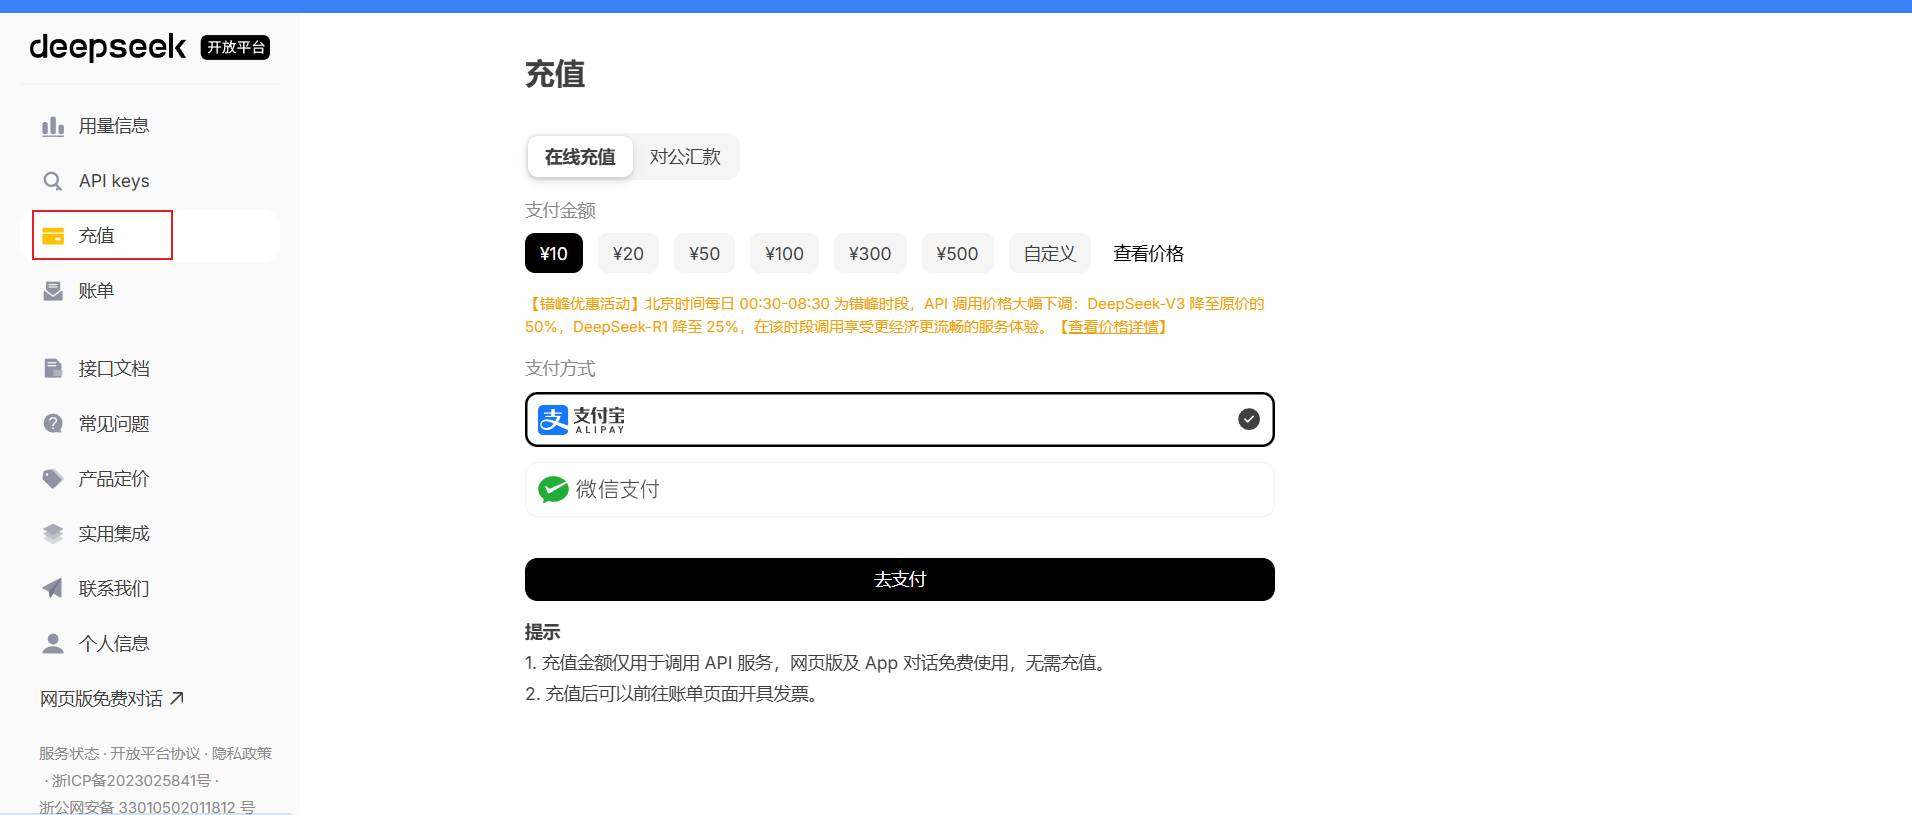Go to 充值 sidebar item
Image resolution: width=1912 pixels, height=815 pixels.
[x=150, y=236]
